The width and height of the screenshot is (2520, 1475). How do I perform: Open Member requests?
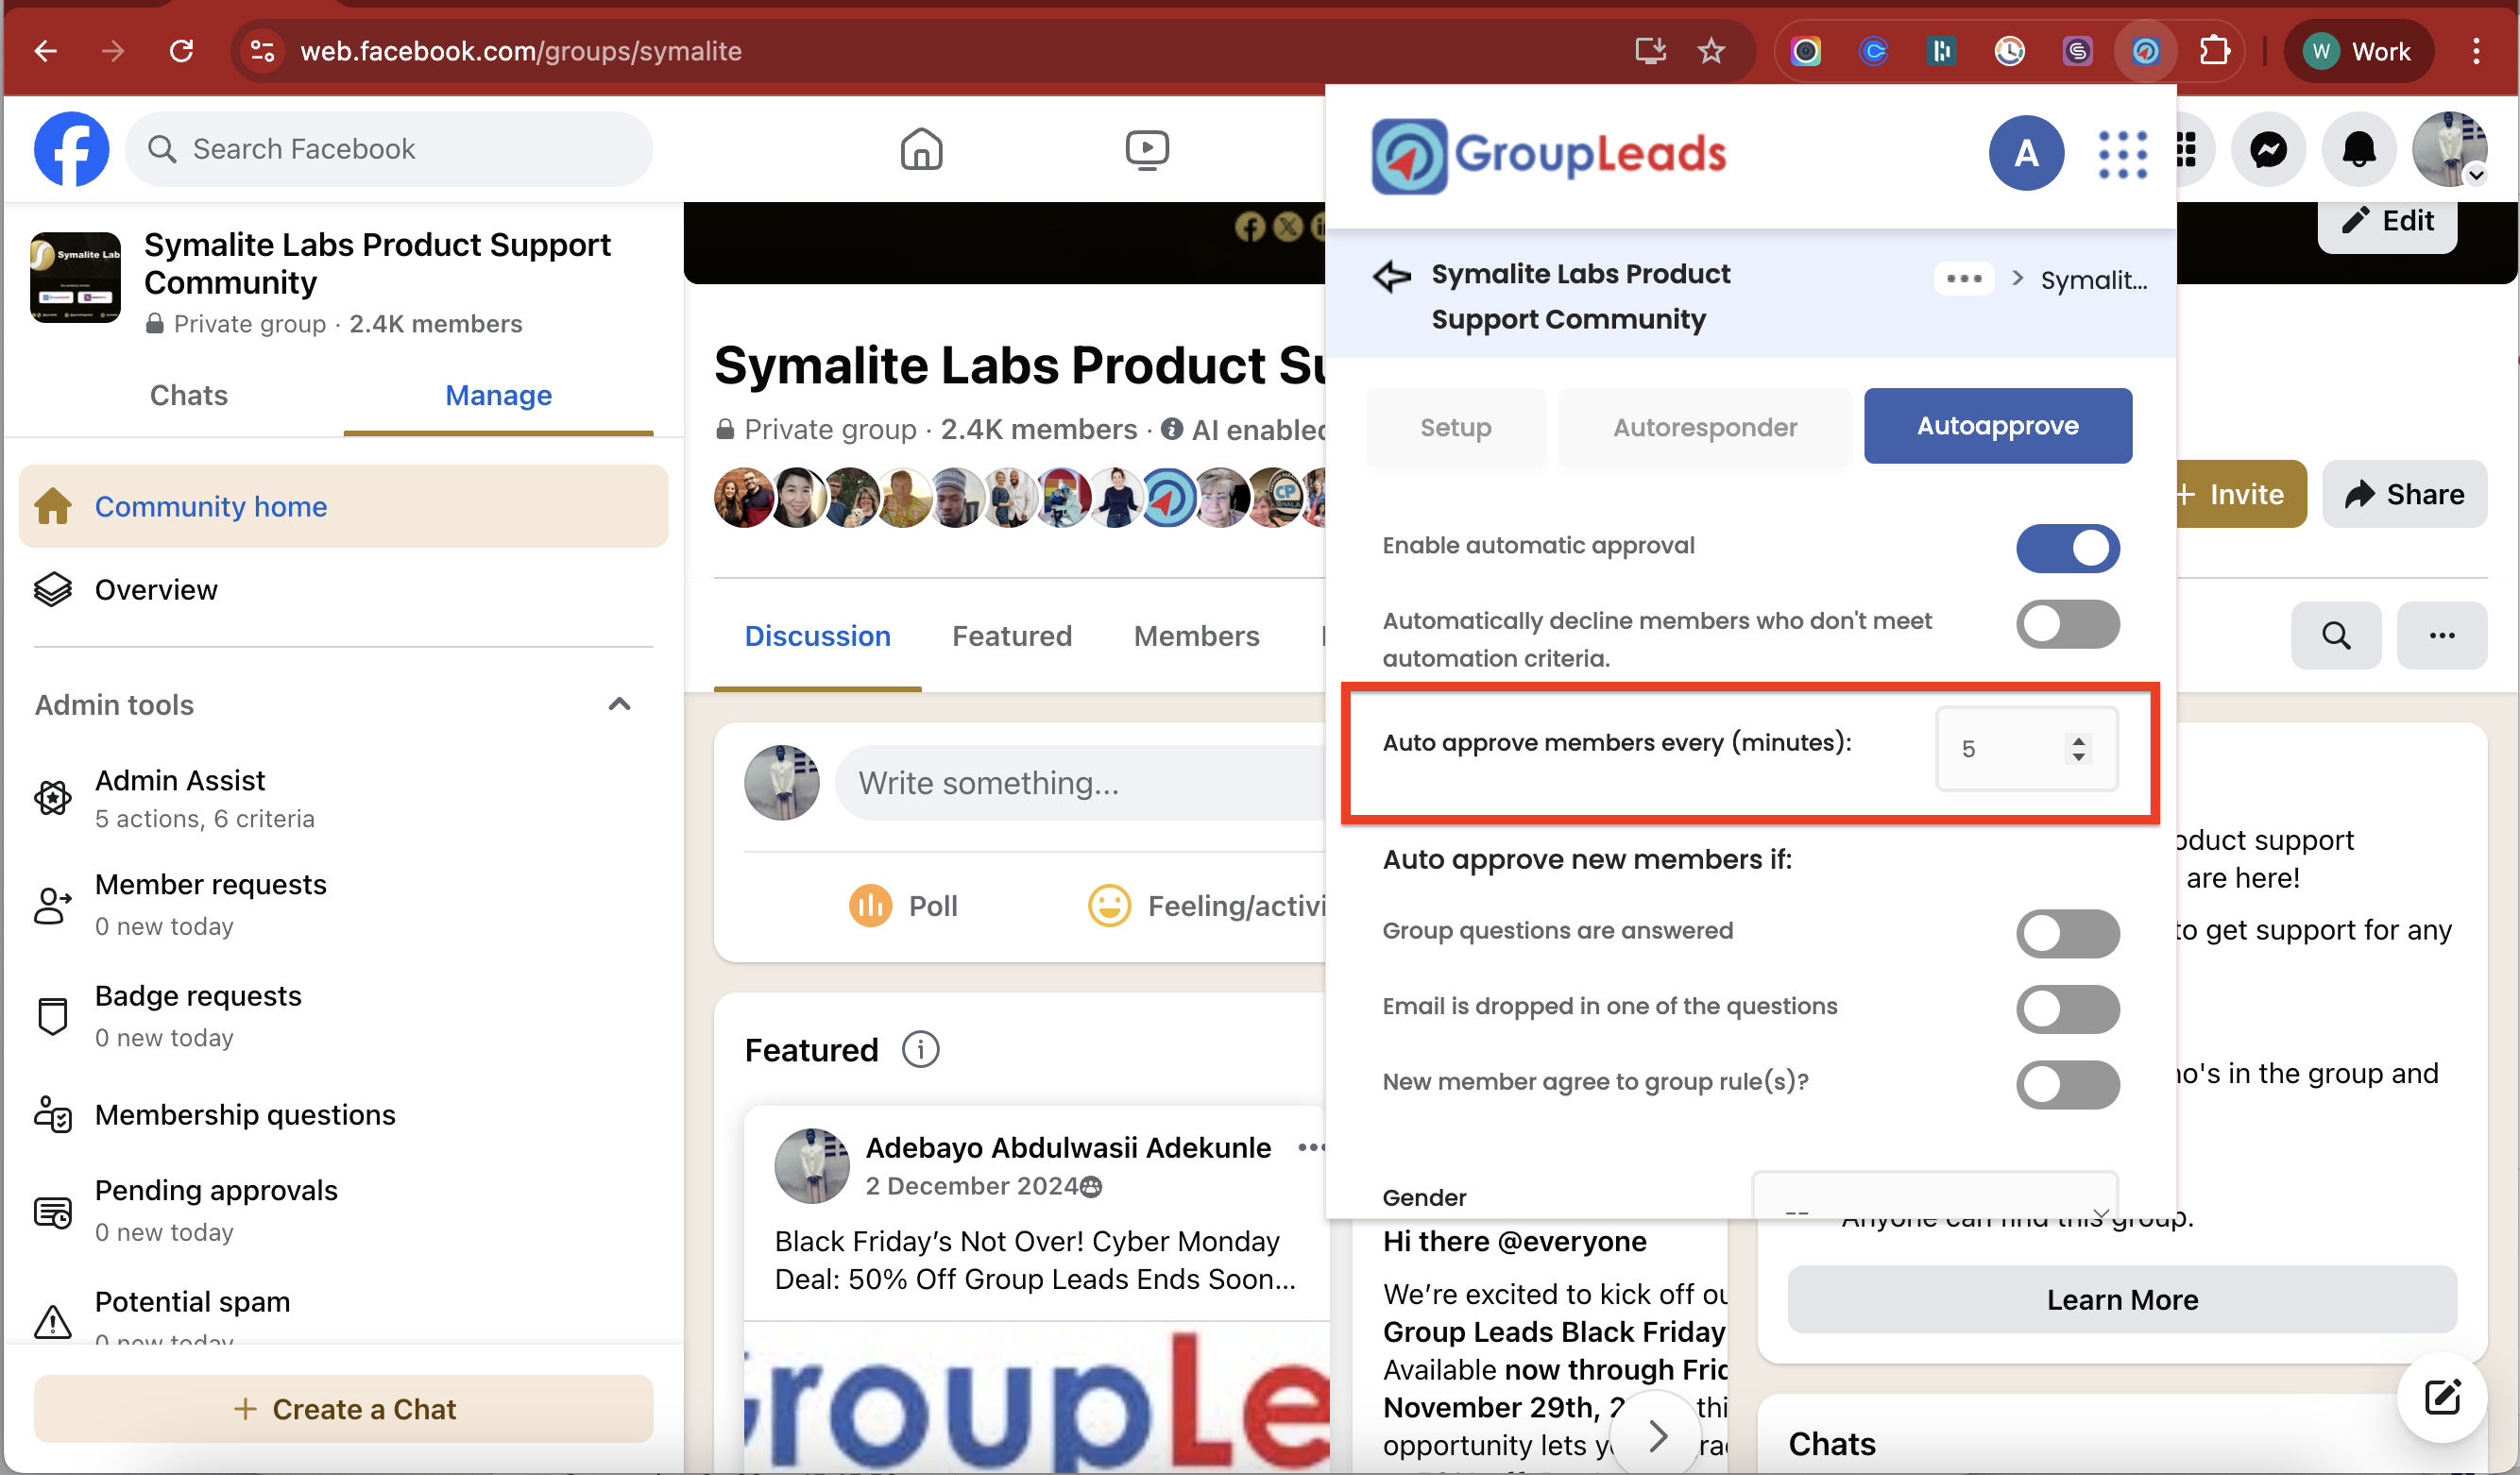[x=343, y=904]
